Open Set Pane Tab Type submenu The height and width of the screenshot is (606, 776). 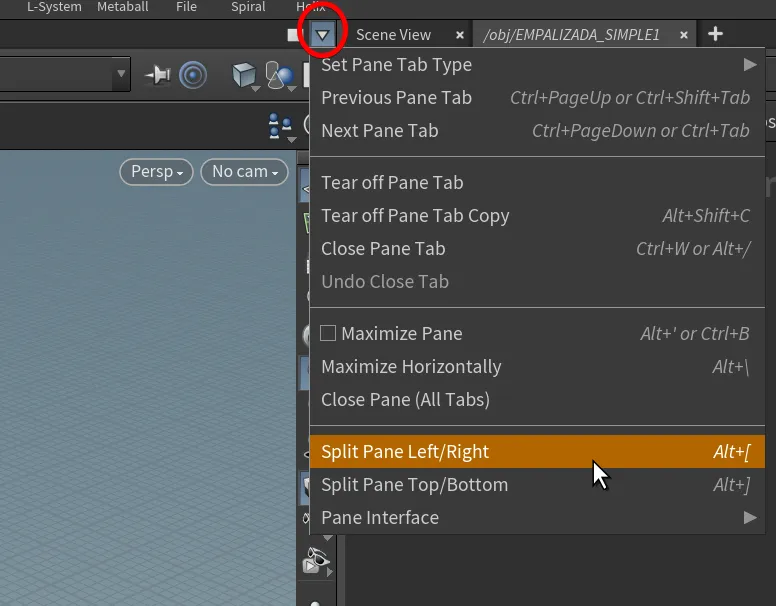point(537,65)
